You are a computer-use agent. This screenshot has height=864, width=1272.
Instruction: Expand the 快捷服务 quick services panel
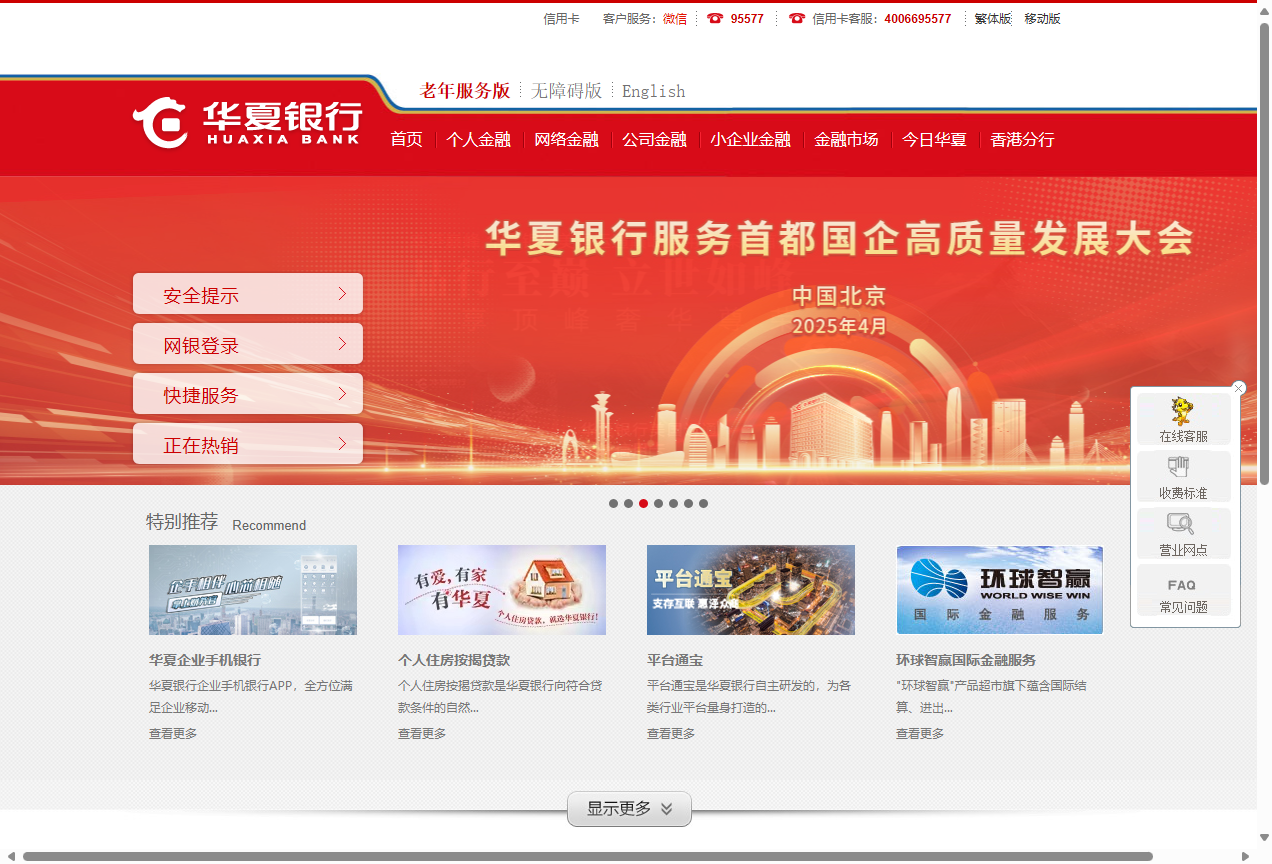tap(248, 395)
